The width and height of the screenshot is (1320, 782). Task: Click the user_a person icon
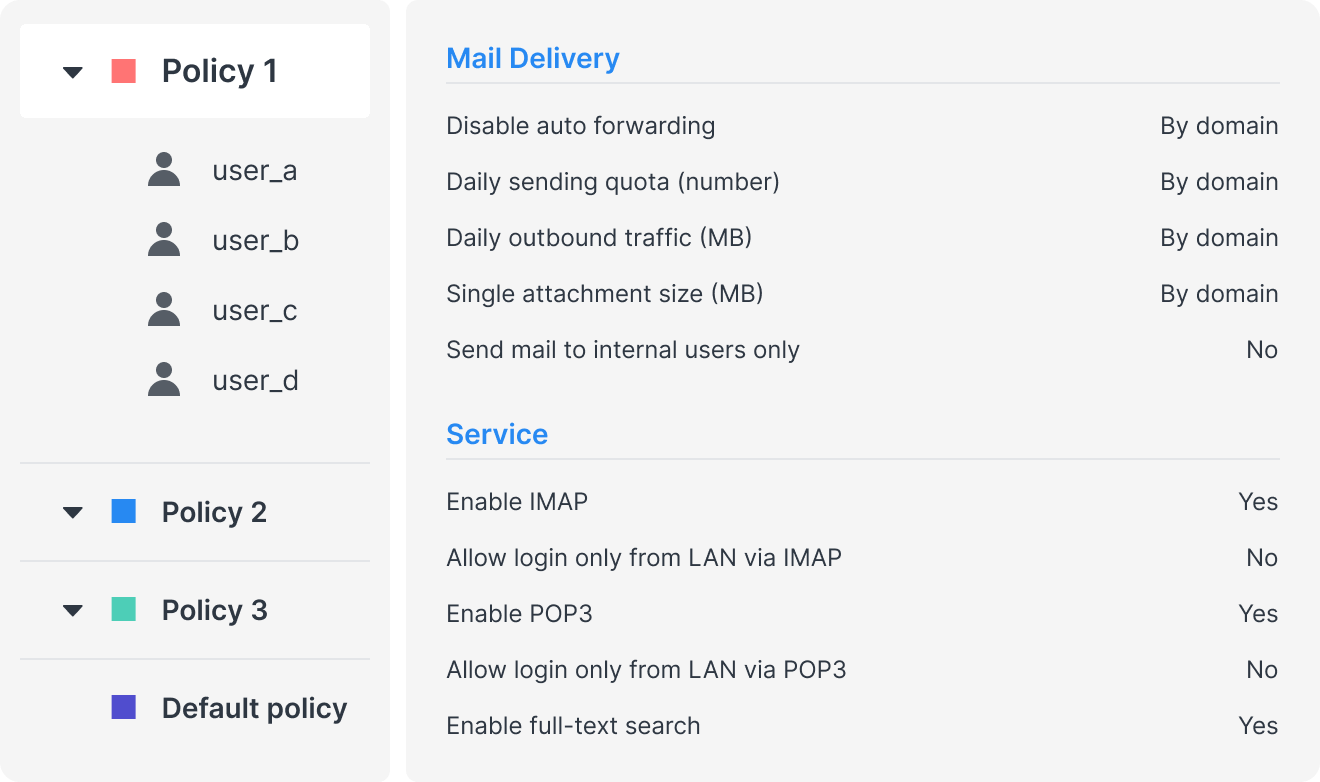164,170
